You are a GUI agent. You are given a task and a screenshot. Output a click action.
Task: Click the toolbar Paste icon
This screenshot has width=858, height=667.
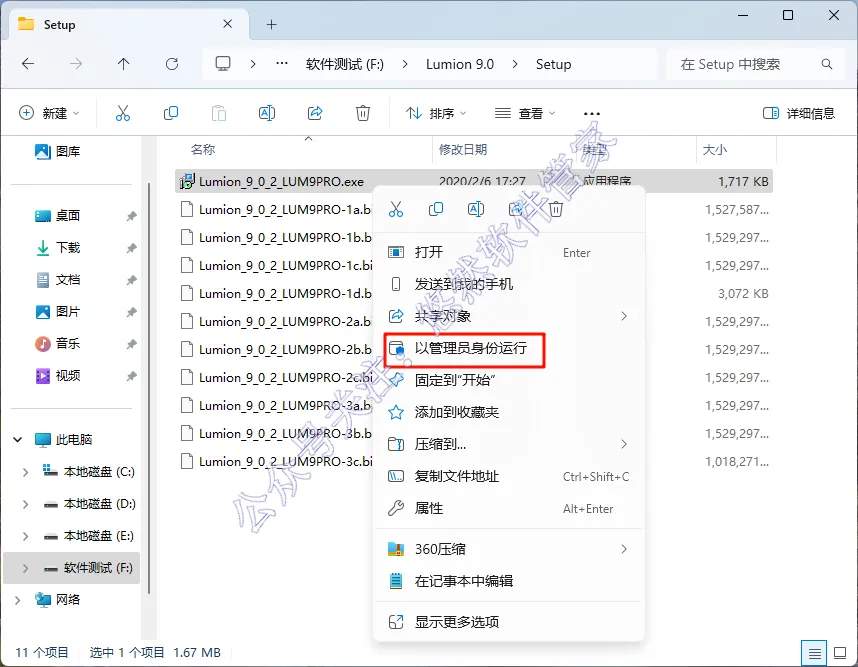coord(219,113)
